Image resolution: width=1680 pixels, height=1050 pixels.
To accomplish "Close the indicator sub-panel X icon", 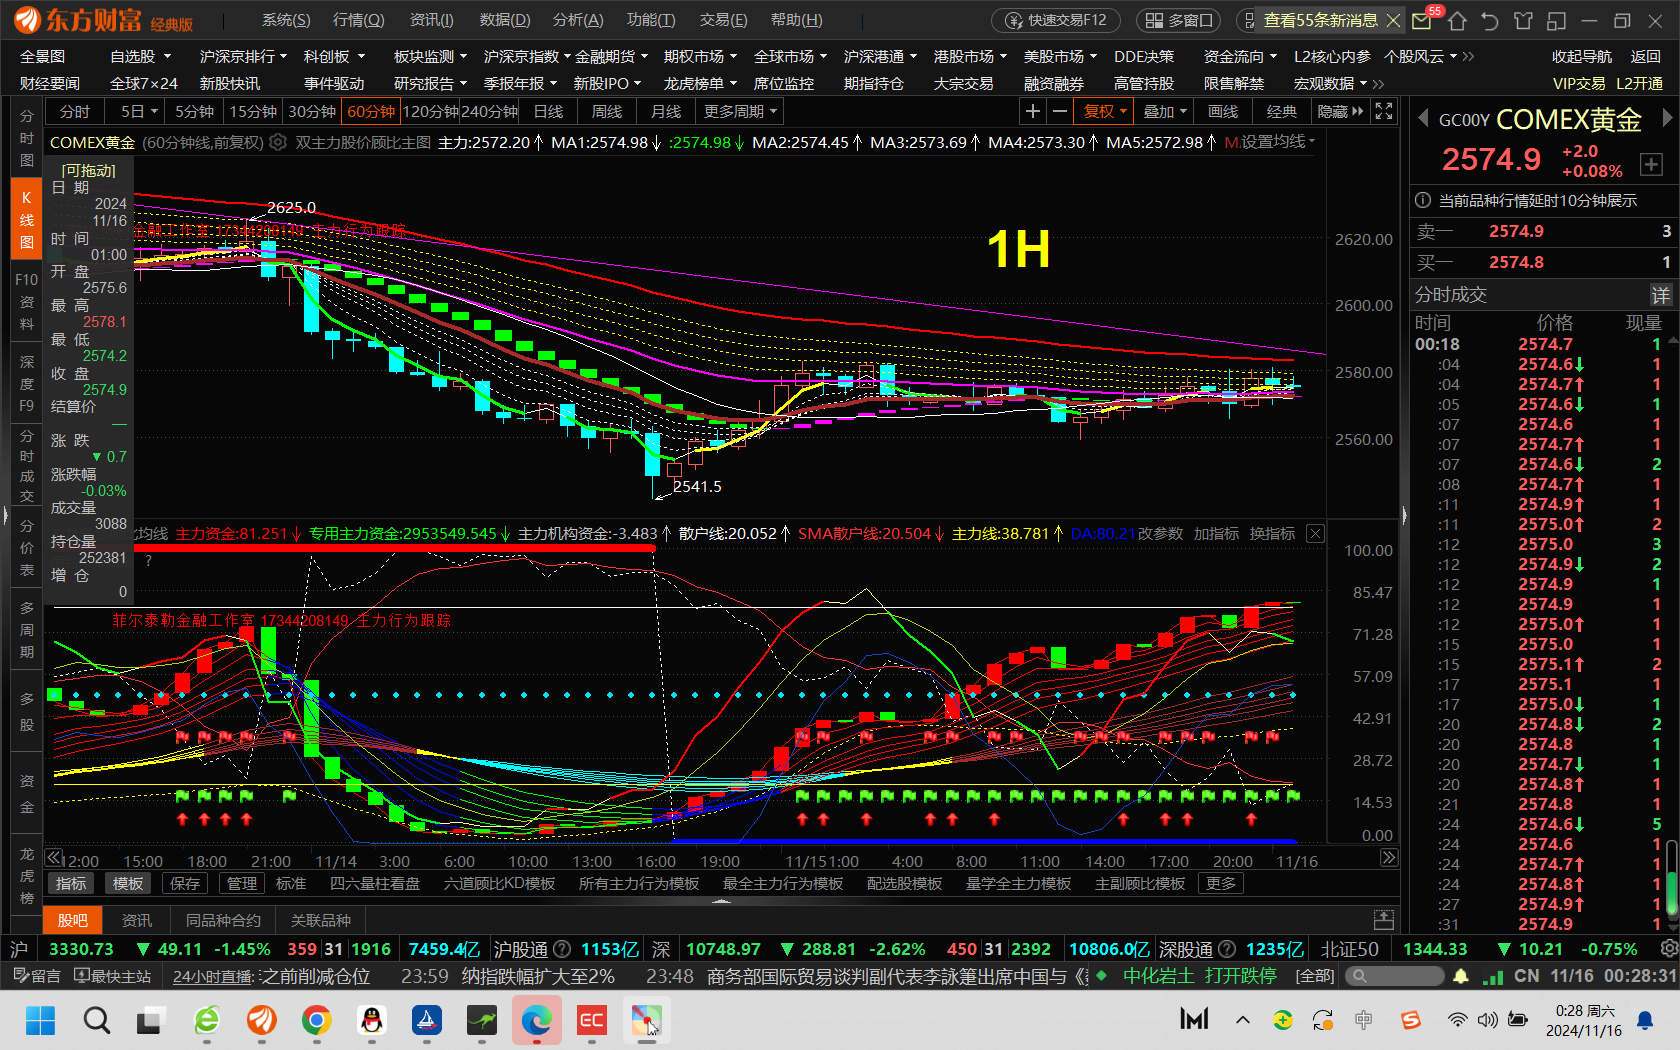I will coord(1315,534).
